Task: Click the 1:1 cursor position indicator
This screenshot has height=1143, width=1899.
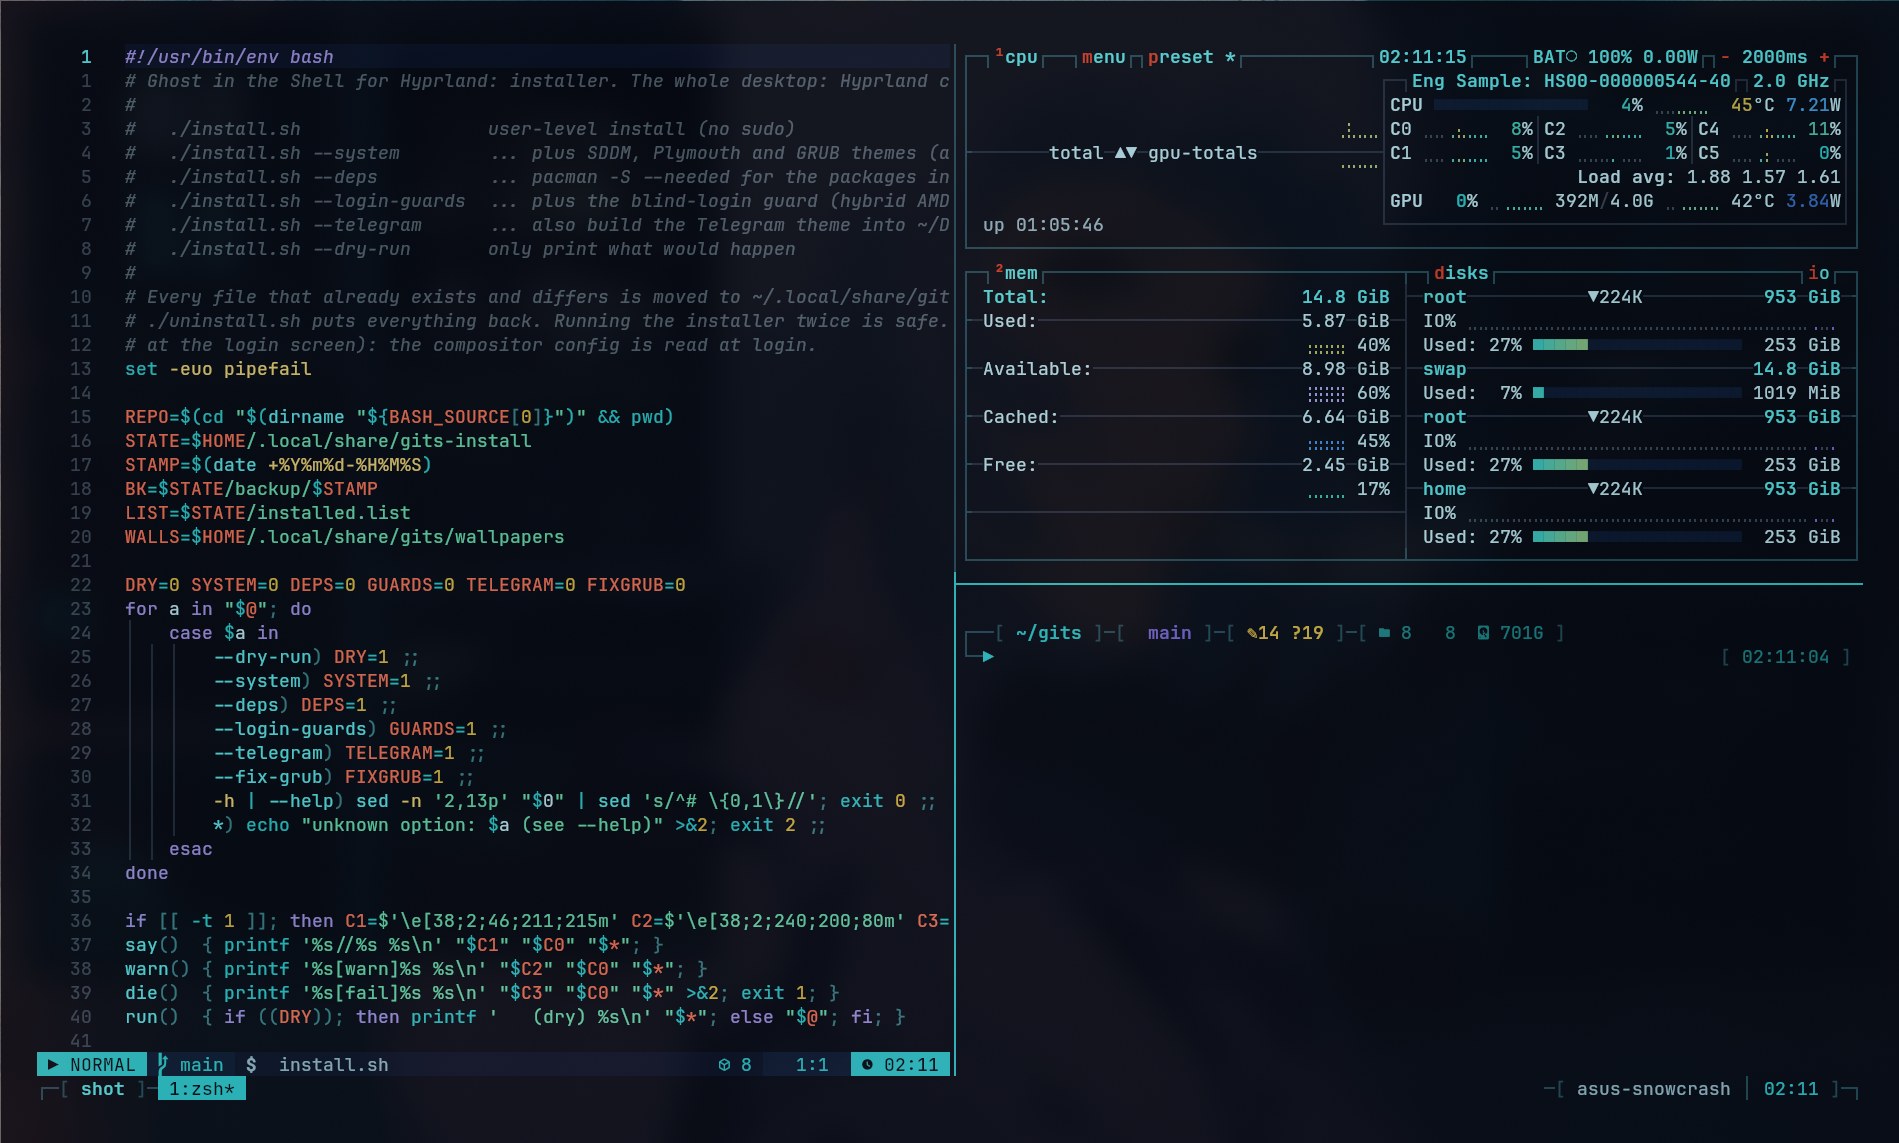Action: 812,1065
